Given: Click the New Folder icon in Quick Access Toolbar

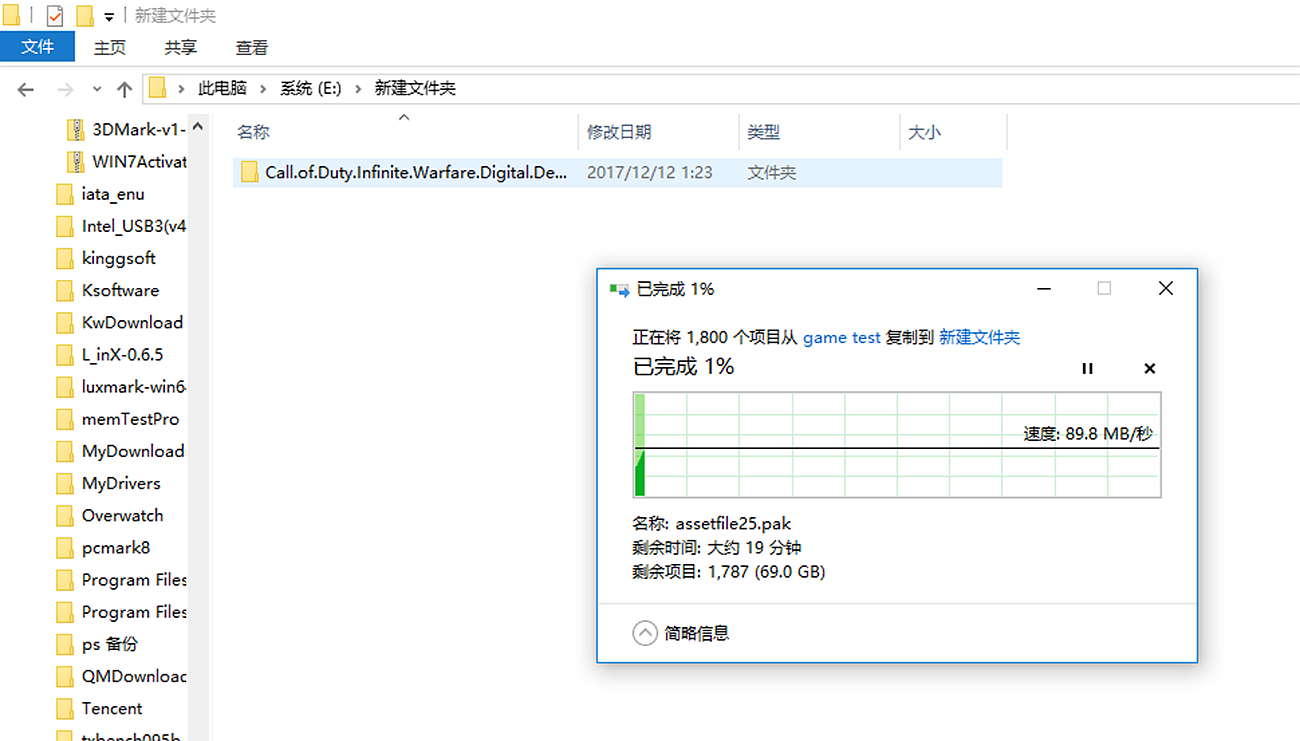Looking at the screenshot, I should point(84,14).
